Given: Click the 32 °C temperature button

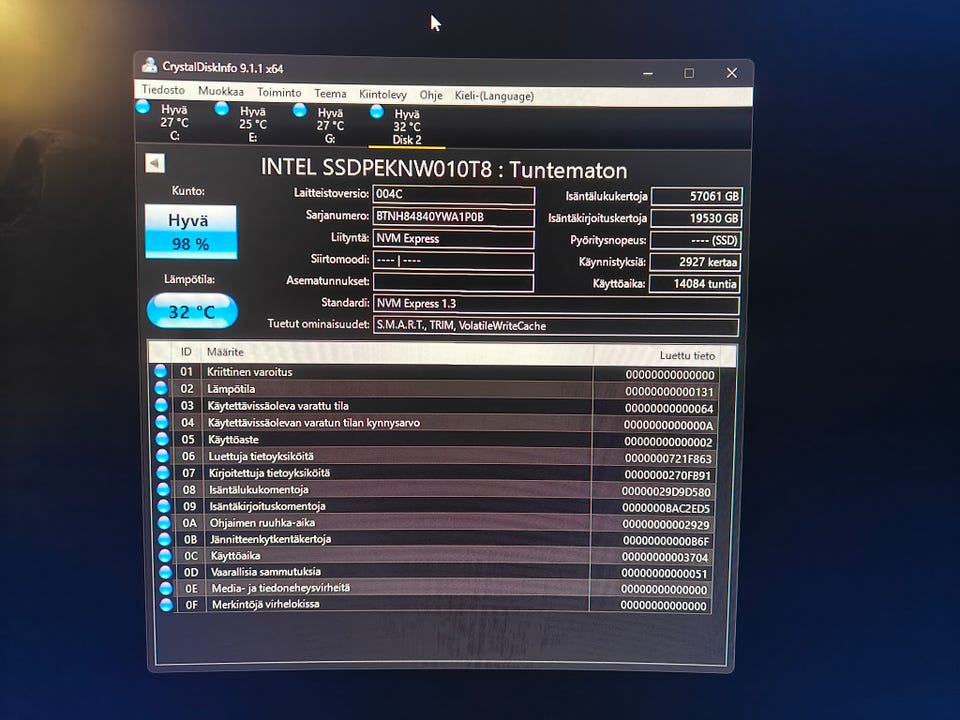Looking at the screenshot, I should (192, 311).
